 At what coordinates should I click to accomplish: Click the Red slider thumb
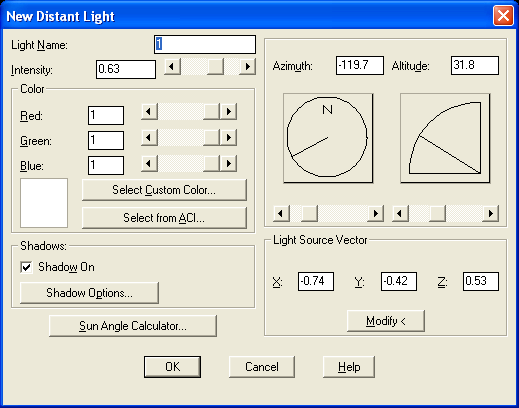click(x=212, y=111)
